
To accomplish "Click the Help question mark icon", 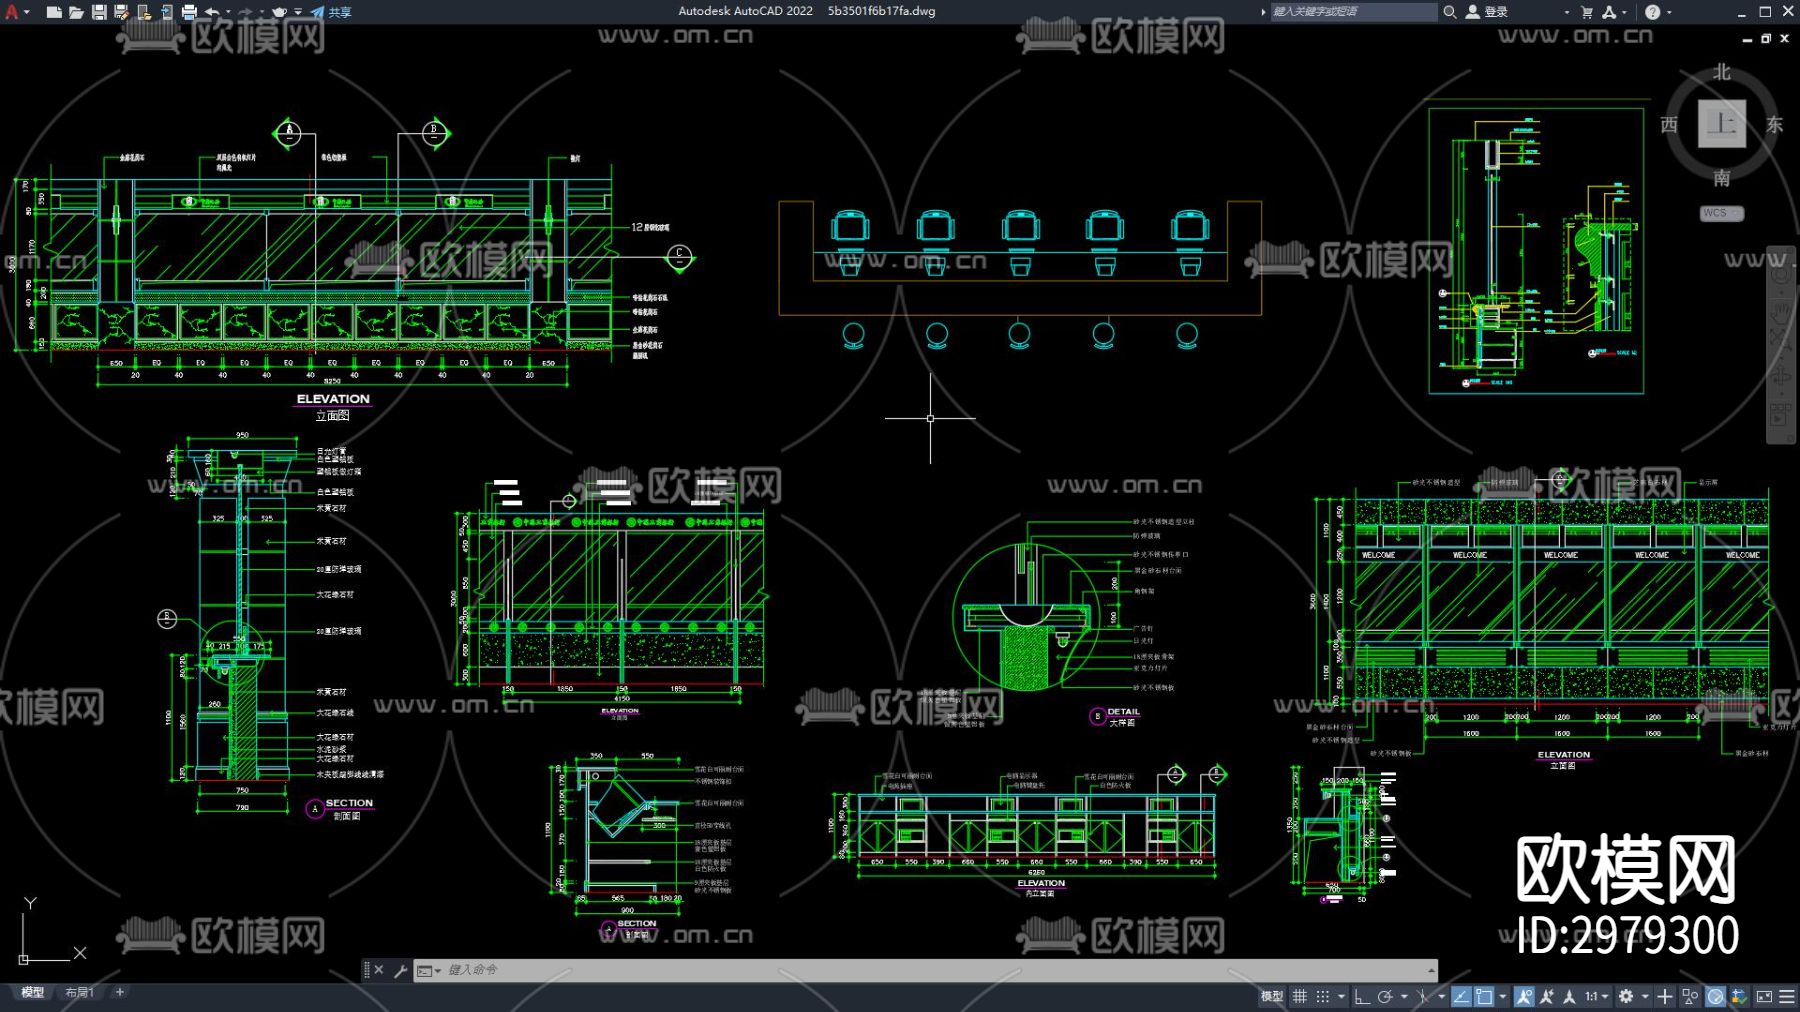I will point(1652,12).
